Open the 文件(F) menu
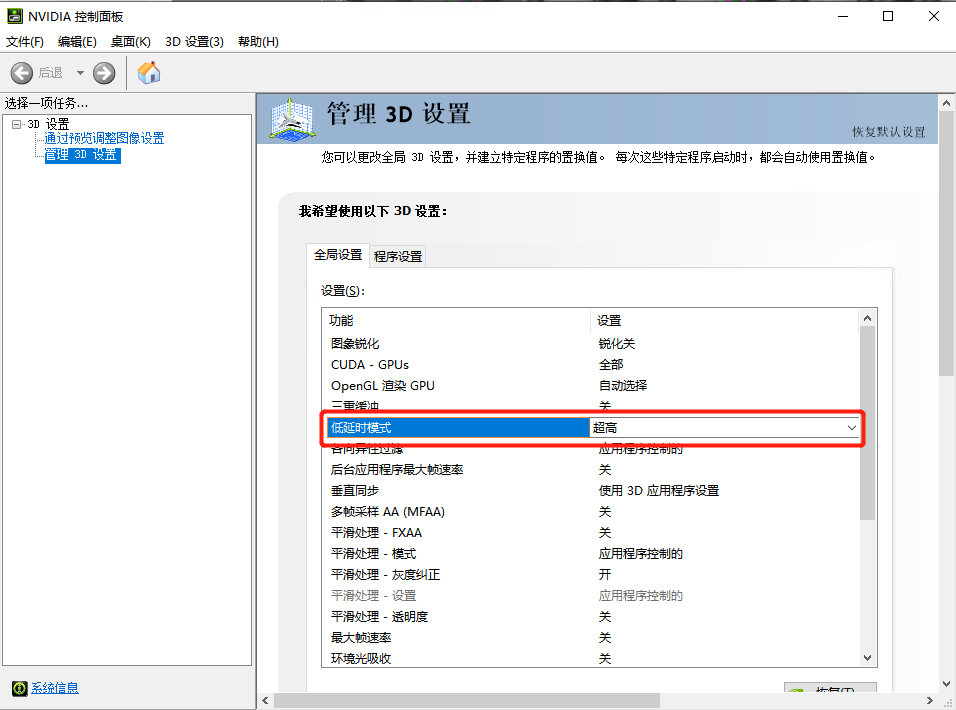This screenshot has width=956, height=710. pyautogui.click(x=25, y=41)
